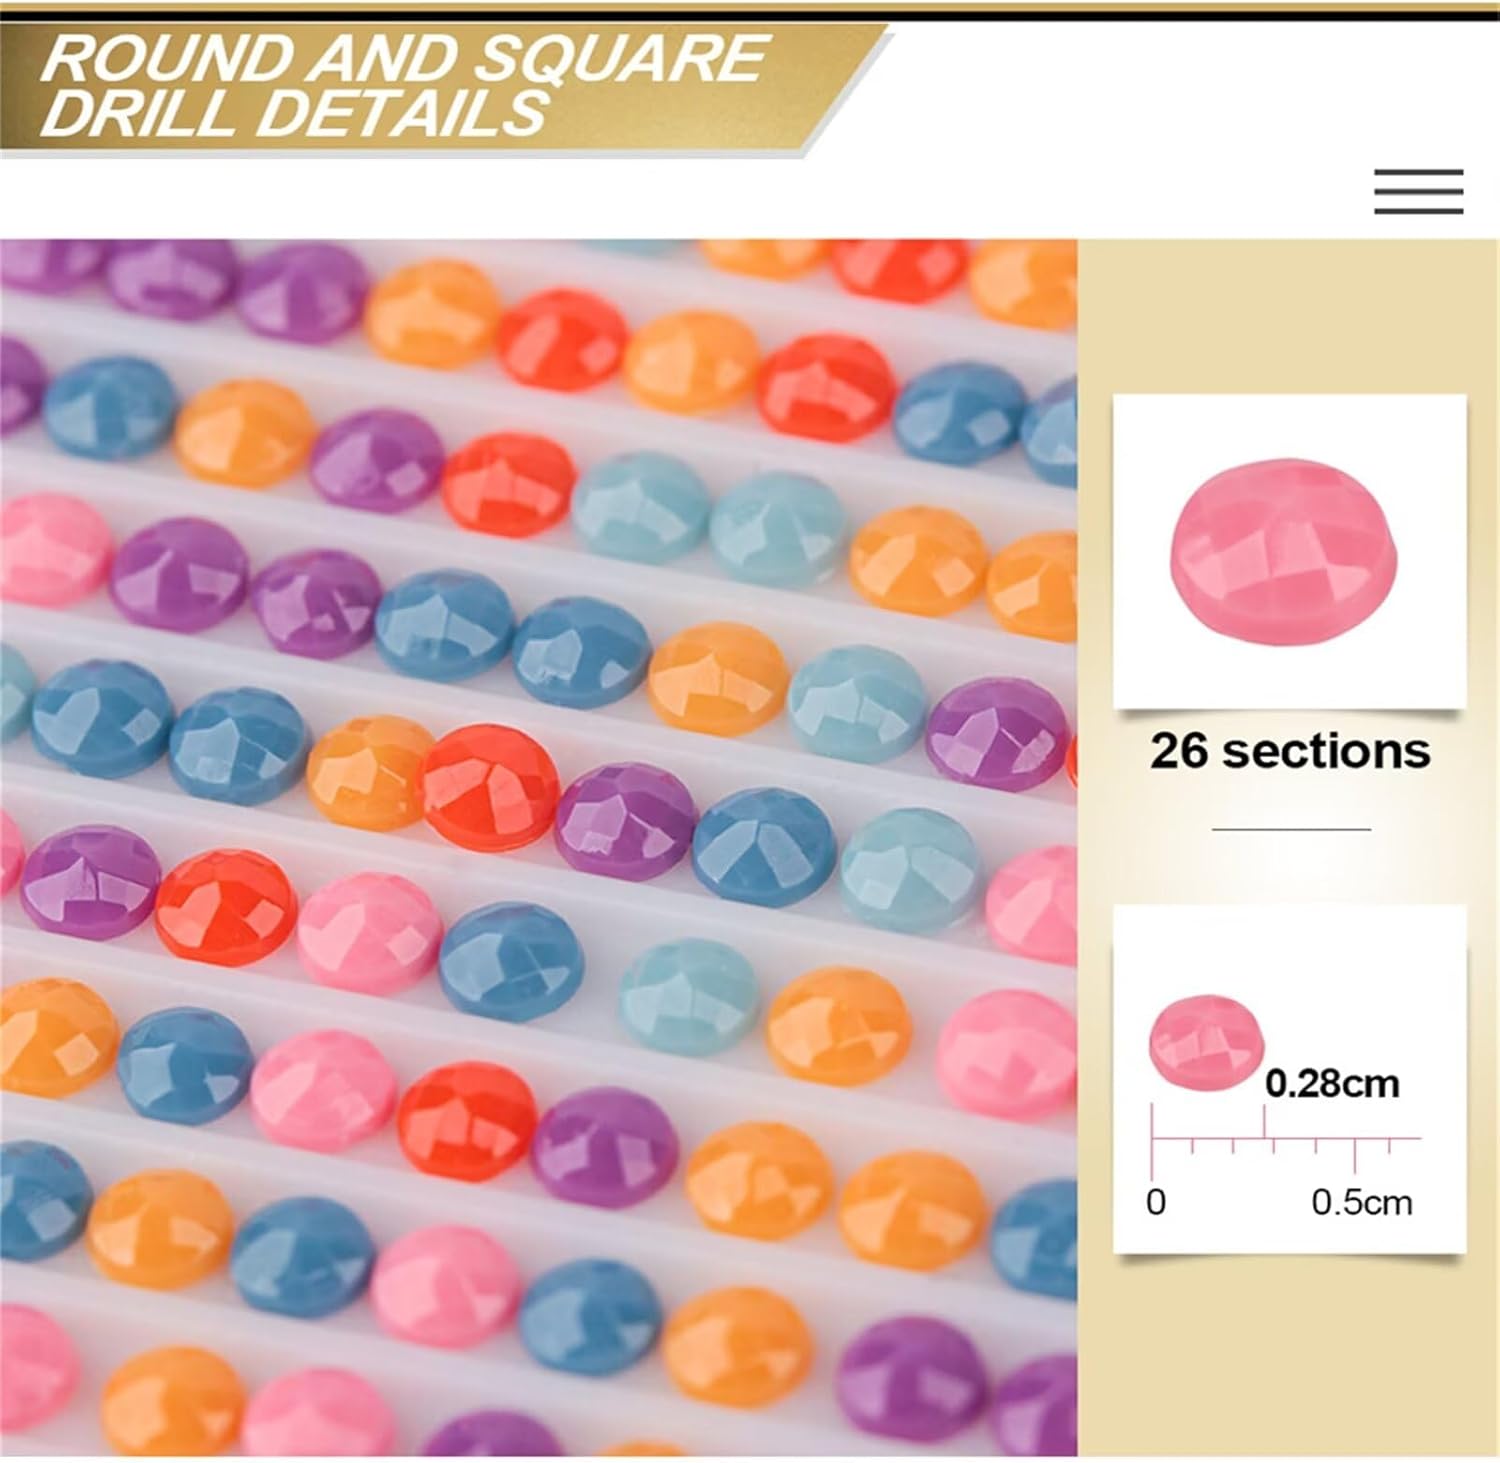Click the "DRILL DETAILS" heading text
The height and width of the screenshot is (1463, 1500).
pyautogui.click(x=295, y=111)
